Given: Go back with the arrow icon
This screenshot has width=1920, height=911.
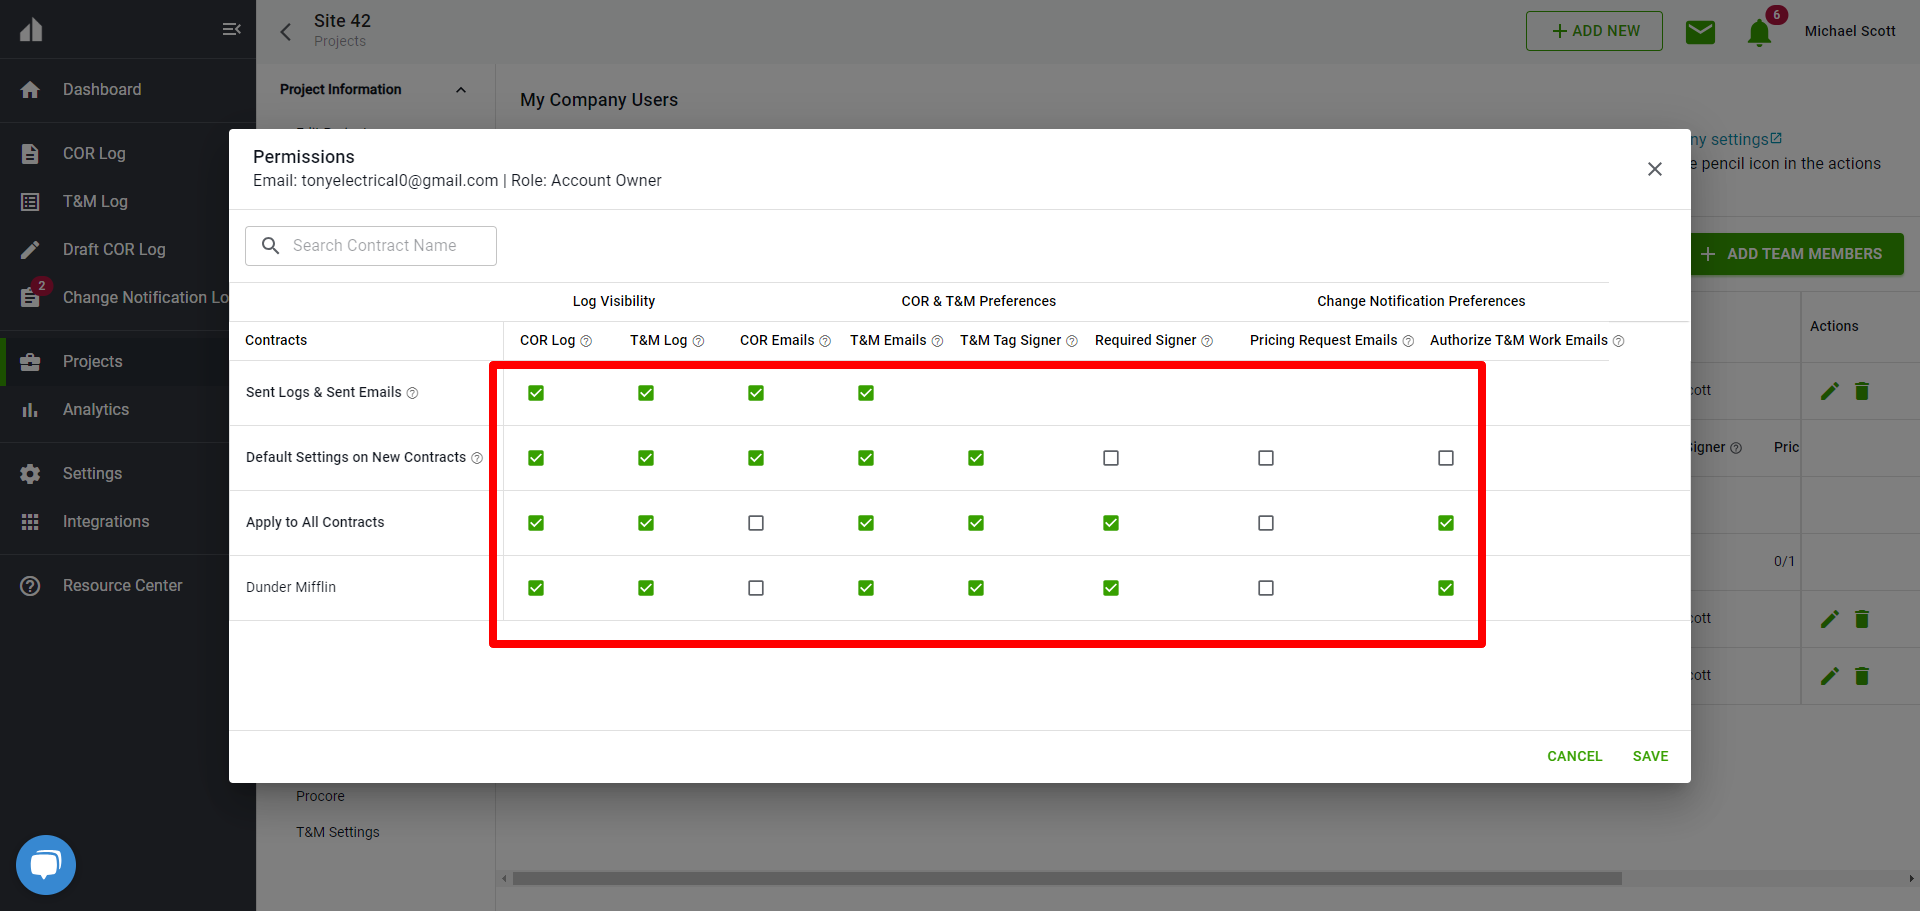Looking at the screenshot, I should [x=286, y=32].
